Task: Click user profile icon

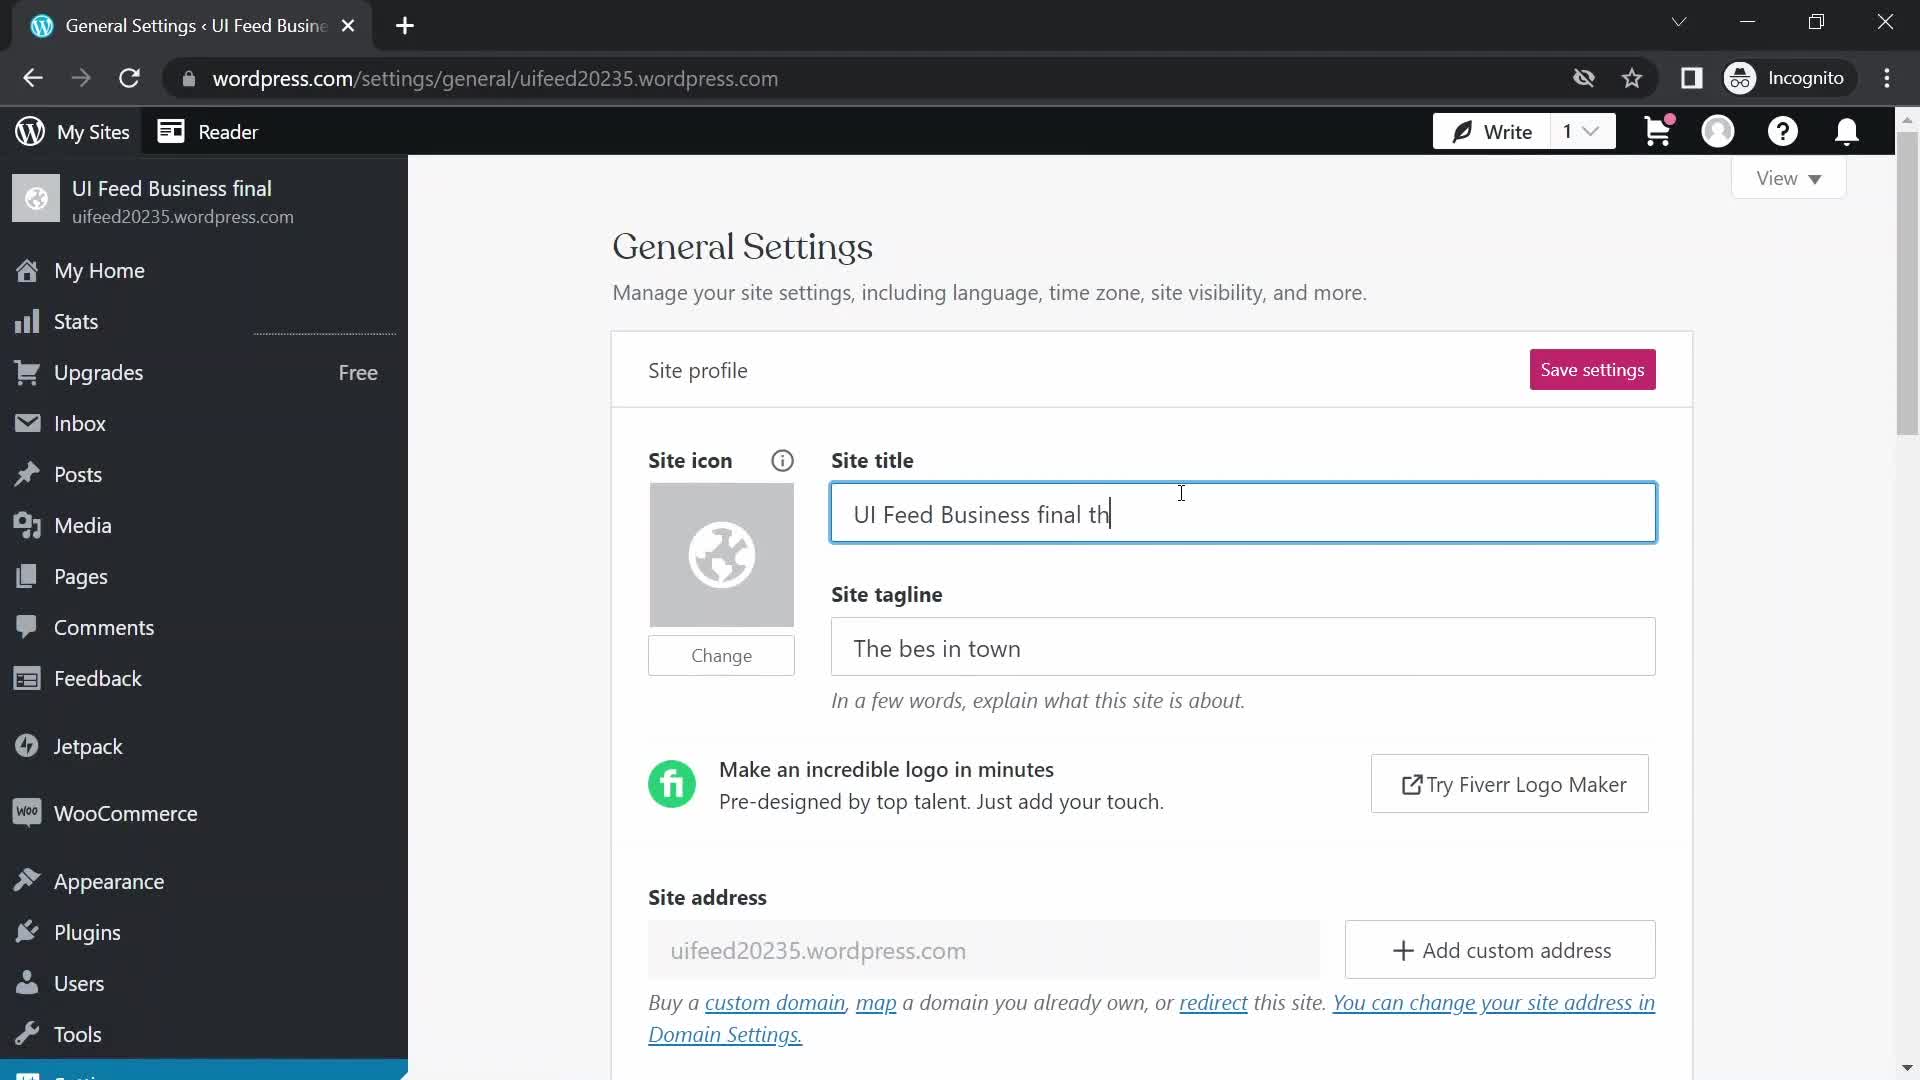Action: pyautogui.click(x=1718, y=131)
